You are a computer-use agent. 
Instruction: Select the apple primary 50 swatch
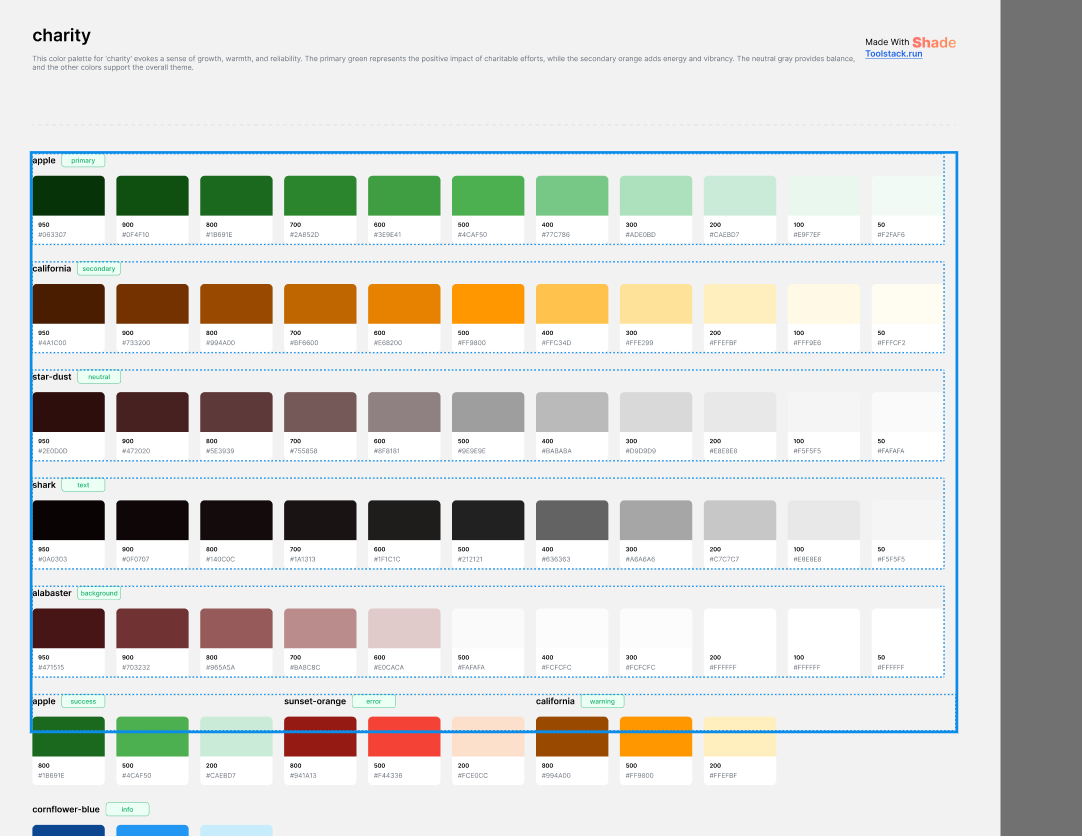click(907, 196)
